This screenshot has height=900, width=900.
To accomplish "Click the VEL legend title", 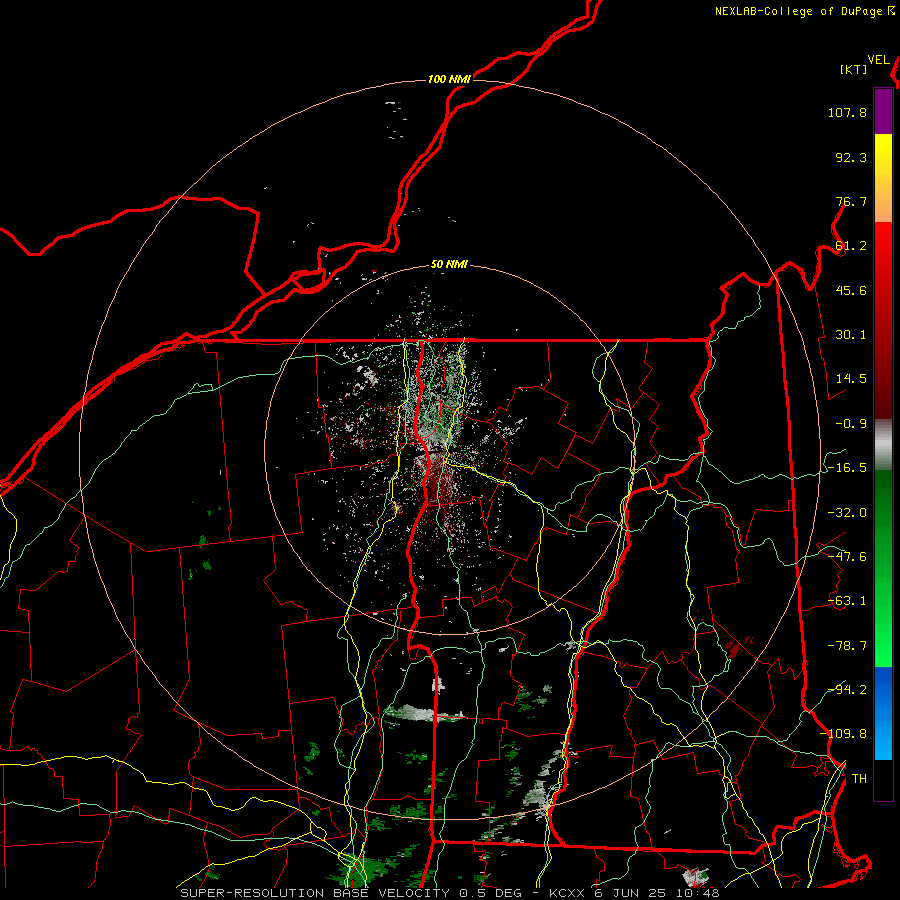I will [878, 60].
